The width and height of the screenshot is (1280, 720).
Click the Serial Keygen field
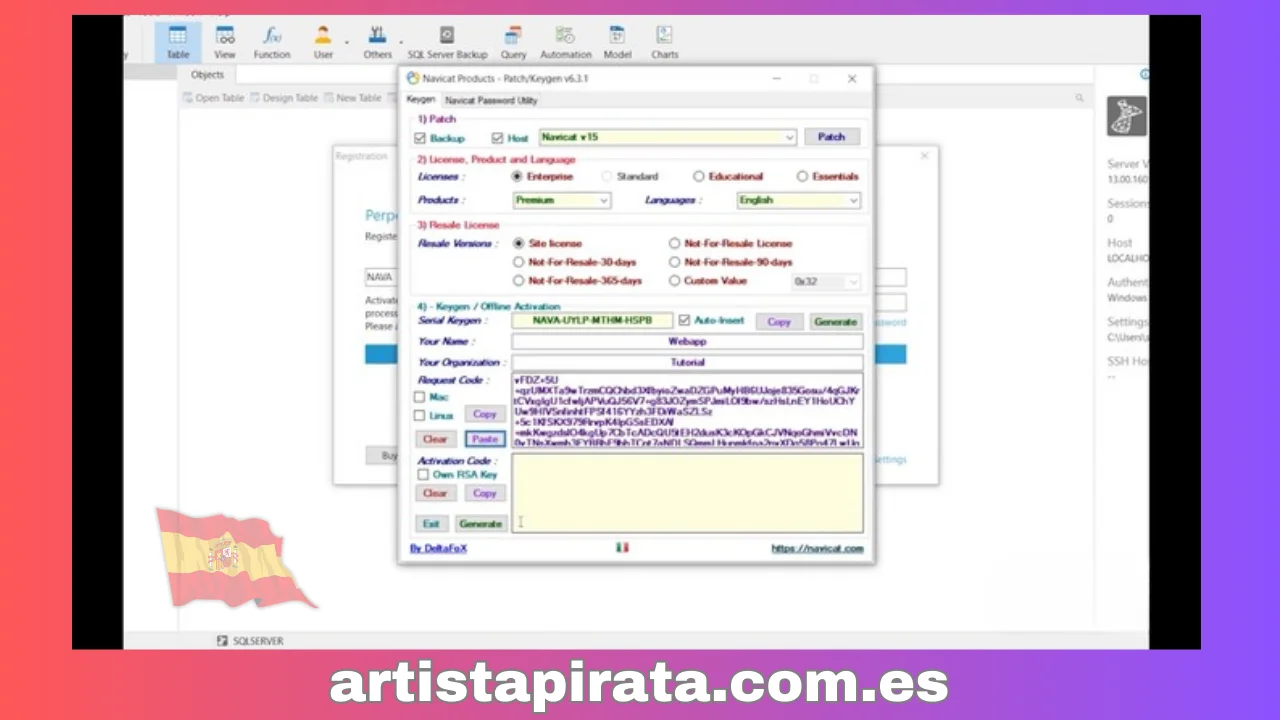592,321
